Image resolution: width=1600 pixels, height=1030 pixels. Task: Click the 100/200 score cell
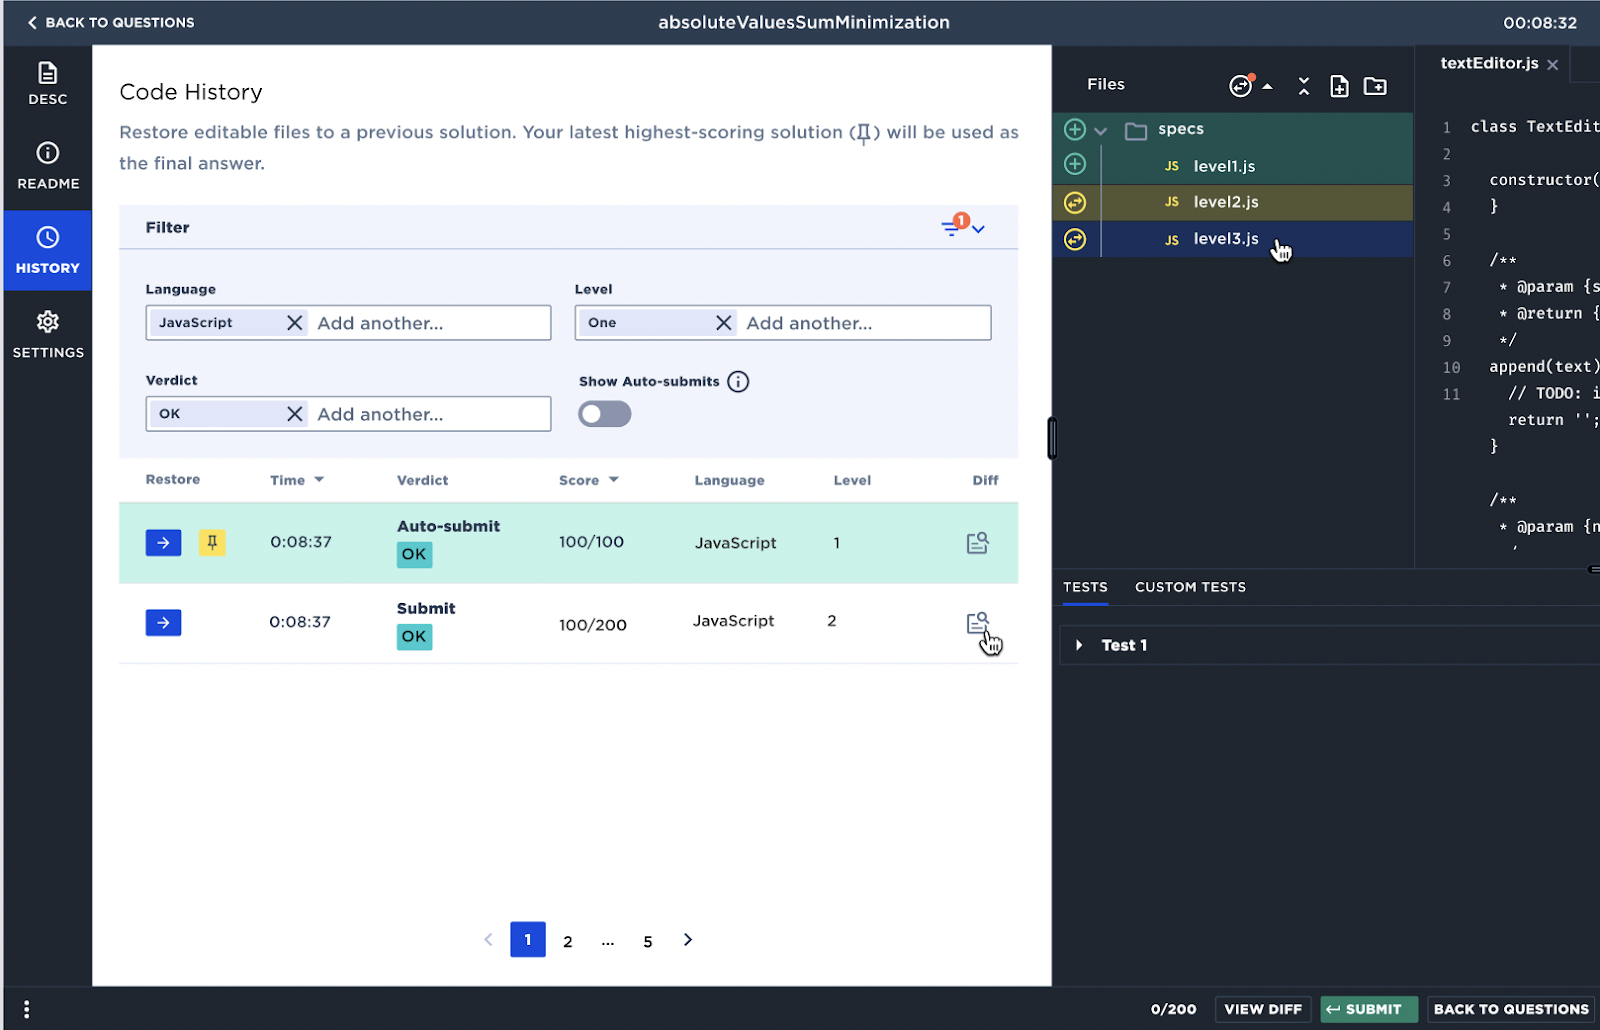pyautogui.click(x=593, y=625)
